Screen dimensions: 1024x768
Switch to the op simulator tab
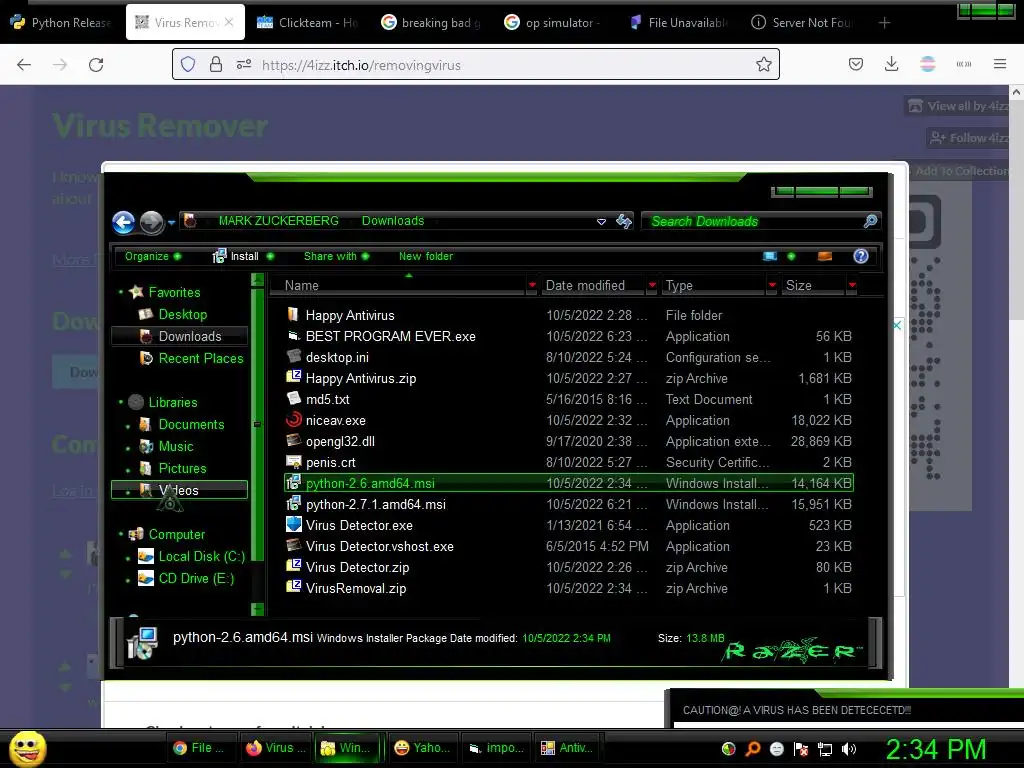(x=553, y=23)
